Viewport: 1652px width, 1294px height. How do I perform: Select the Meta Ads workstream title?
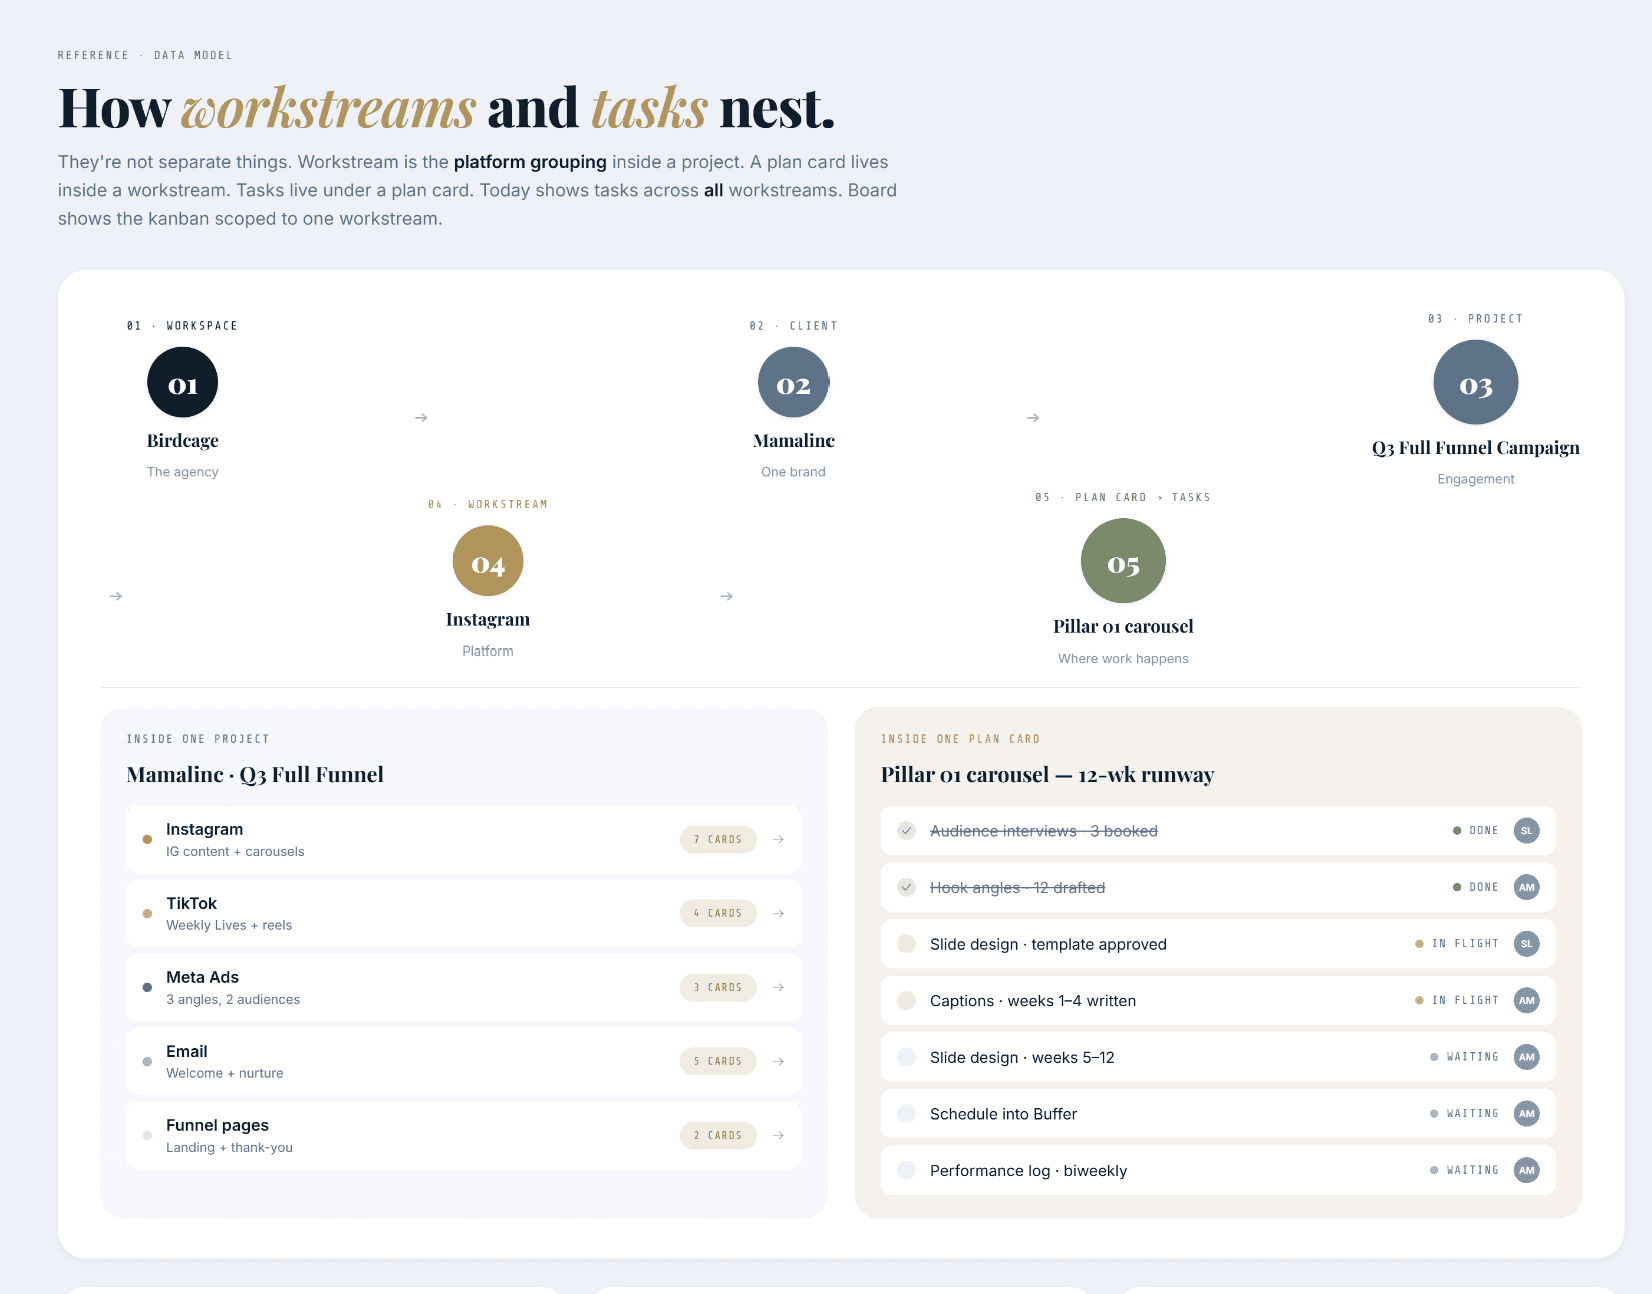point(202,977)
